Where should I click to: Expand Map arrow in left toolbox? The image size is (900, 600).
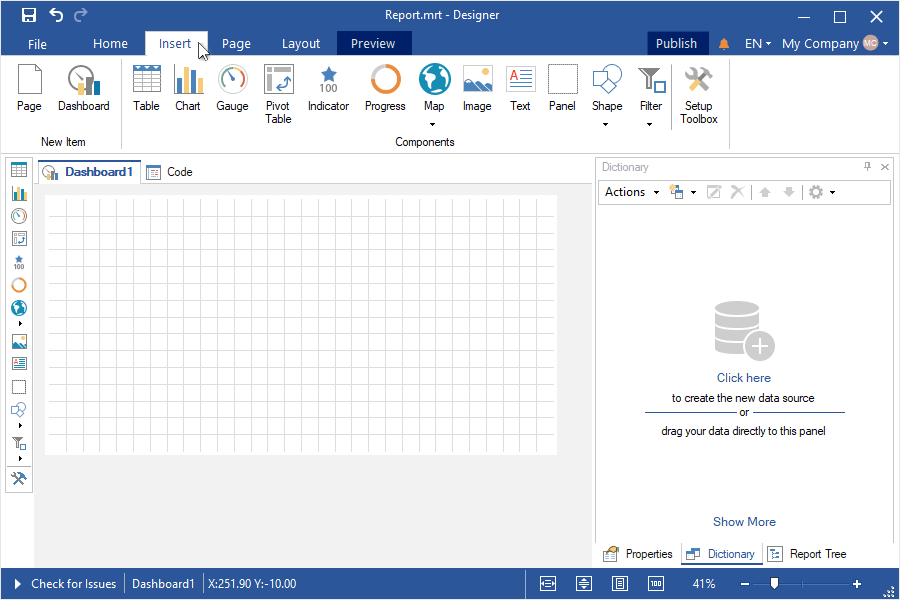click(20, 324)
